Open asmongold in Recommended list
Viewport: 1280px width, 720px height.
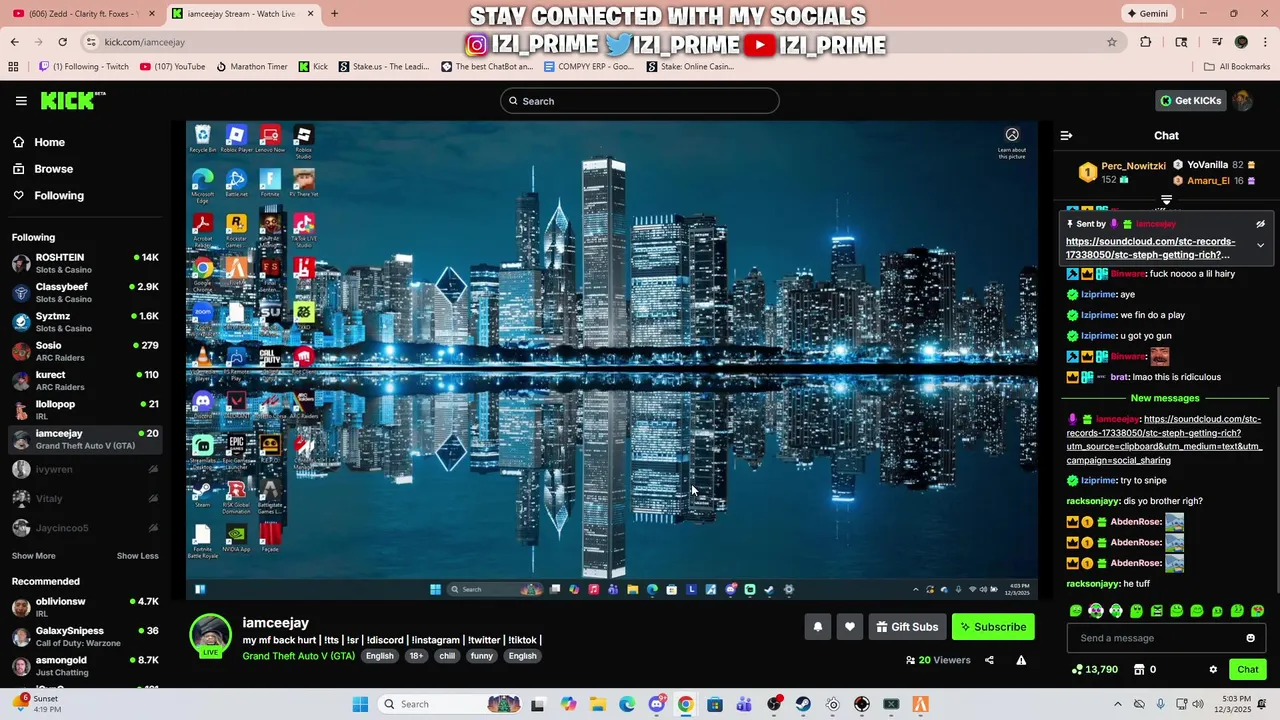(x=85, y=666)
